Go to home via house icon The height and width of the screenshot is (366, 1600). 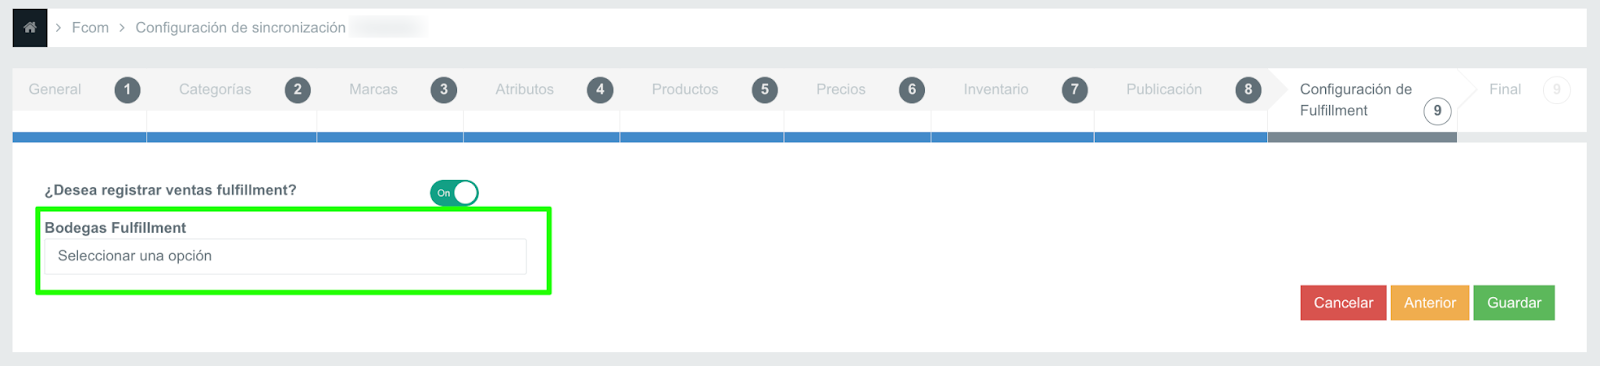pyautogui.click(x=30, y=27)
